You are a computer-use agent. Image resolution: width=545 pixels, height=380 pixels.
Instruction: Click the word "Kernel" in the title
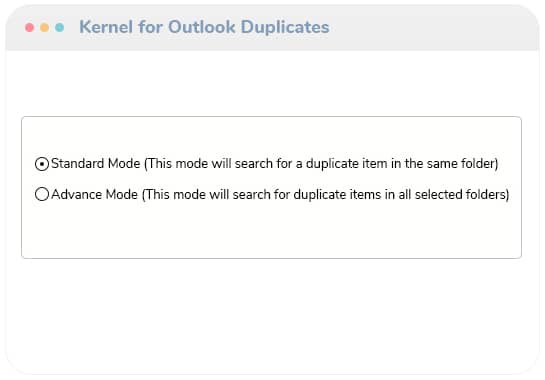[106, 27]
